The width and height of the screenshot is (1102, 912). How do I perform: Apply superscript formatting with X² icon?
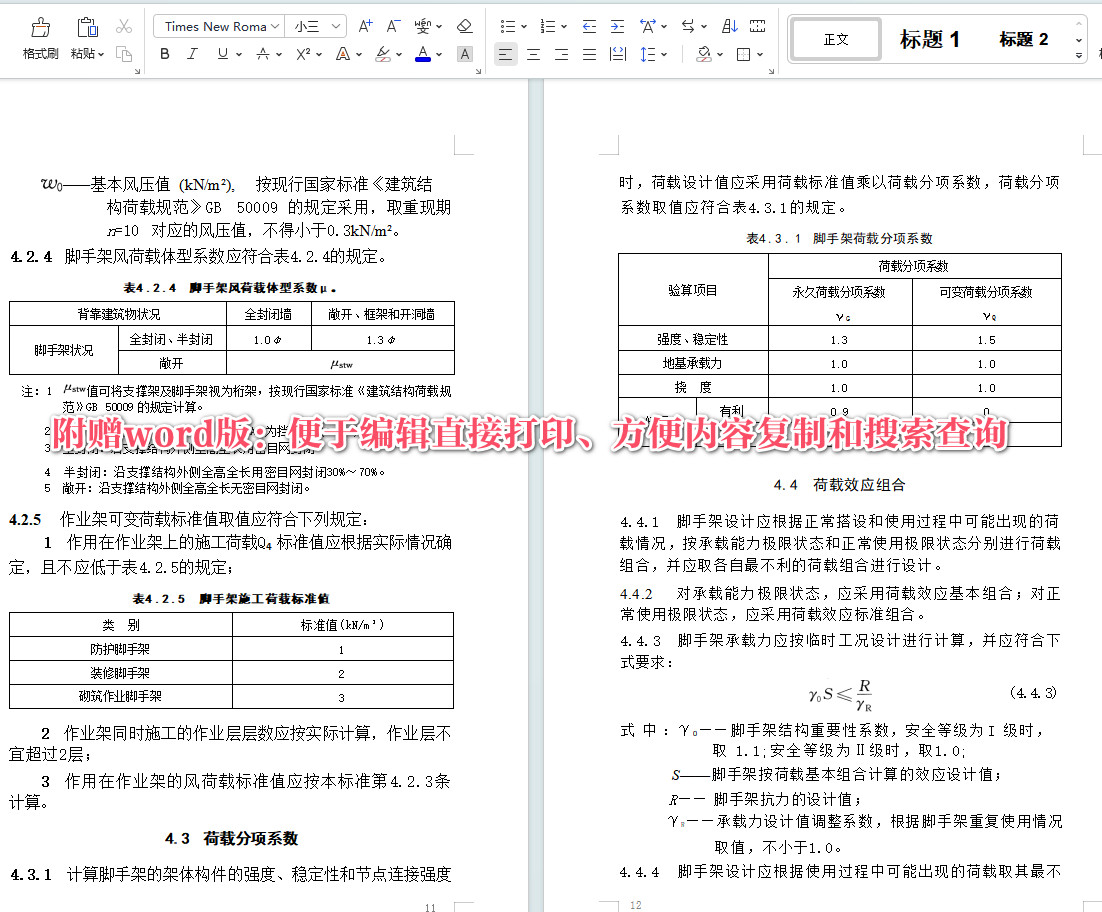coord(303,54)
